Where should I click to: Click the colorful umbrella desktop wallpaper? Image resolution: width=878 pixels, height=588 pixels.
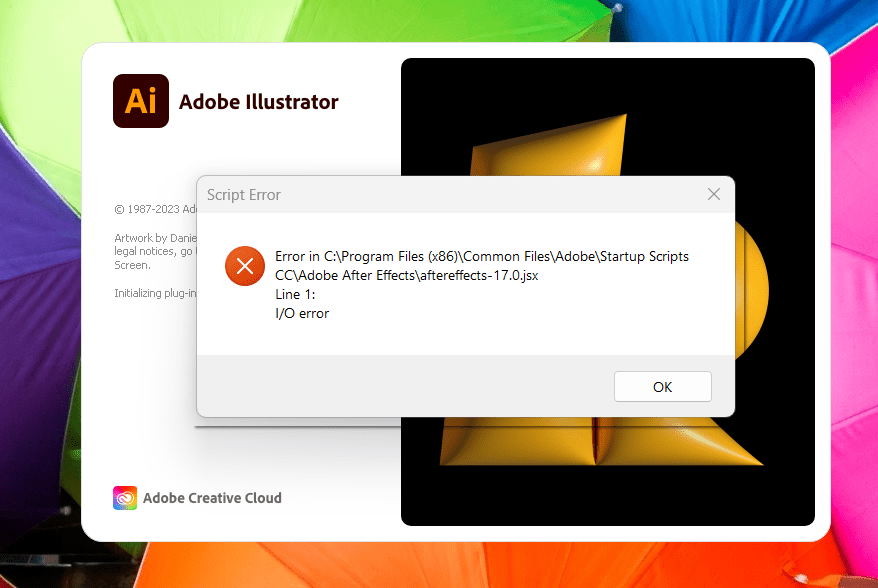point(40,300)
